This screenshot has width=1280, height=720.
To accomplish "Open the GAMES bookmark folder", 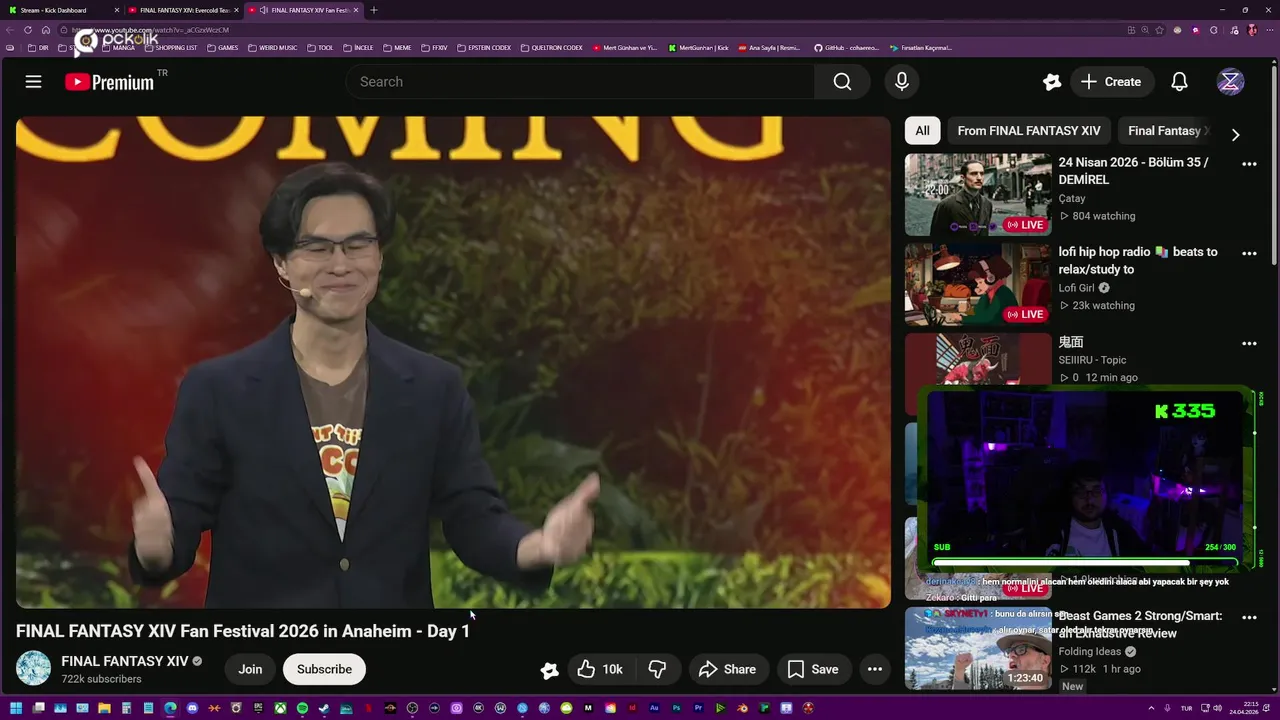I will pyautogui.click(x=223, y=48).
